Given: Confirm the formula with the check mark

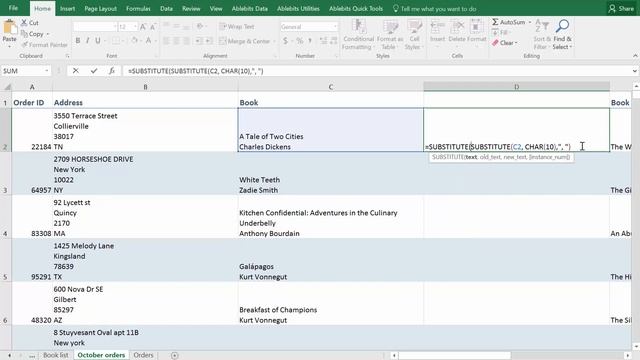Looking at the screenshot, I should (94, 71).
